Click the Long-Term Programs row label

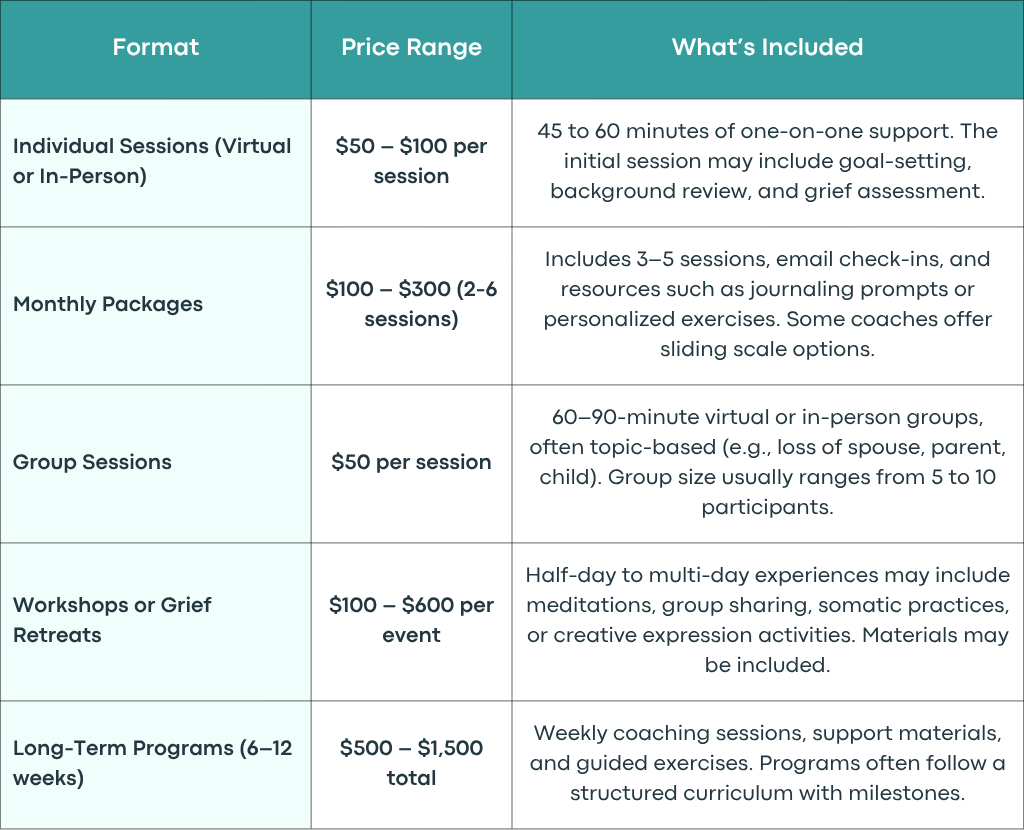point(152,763)
